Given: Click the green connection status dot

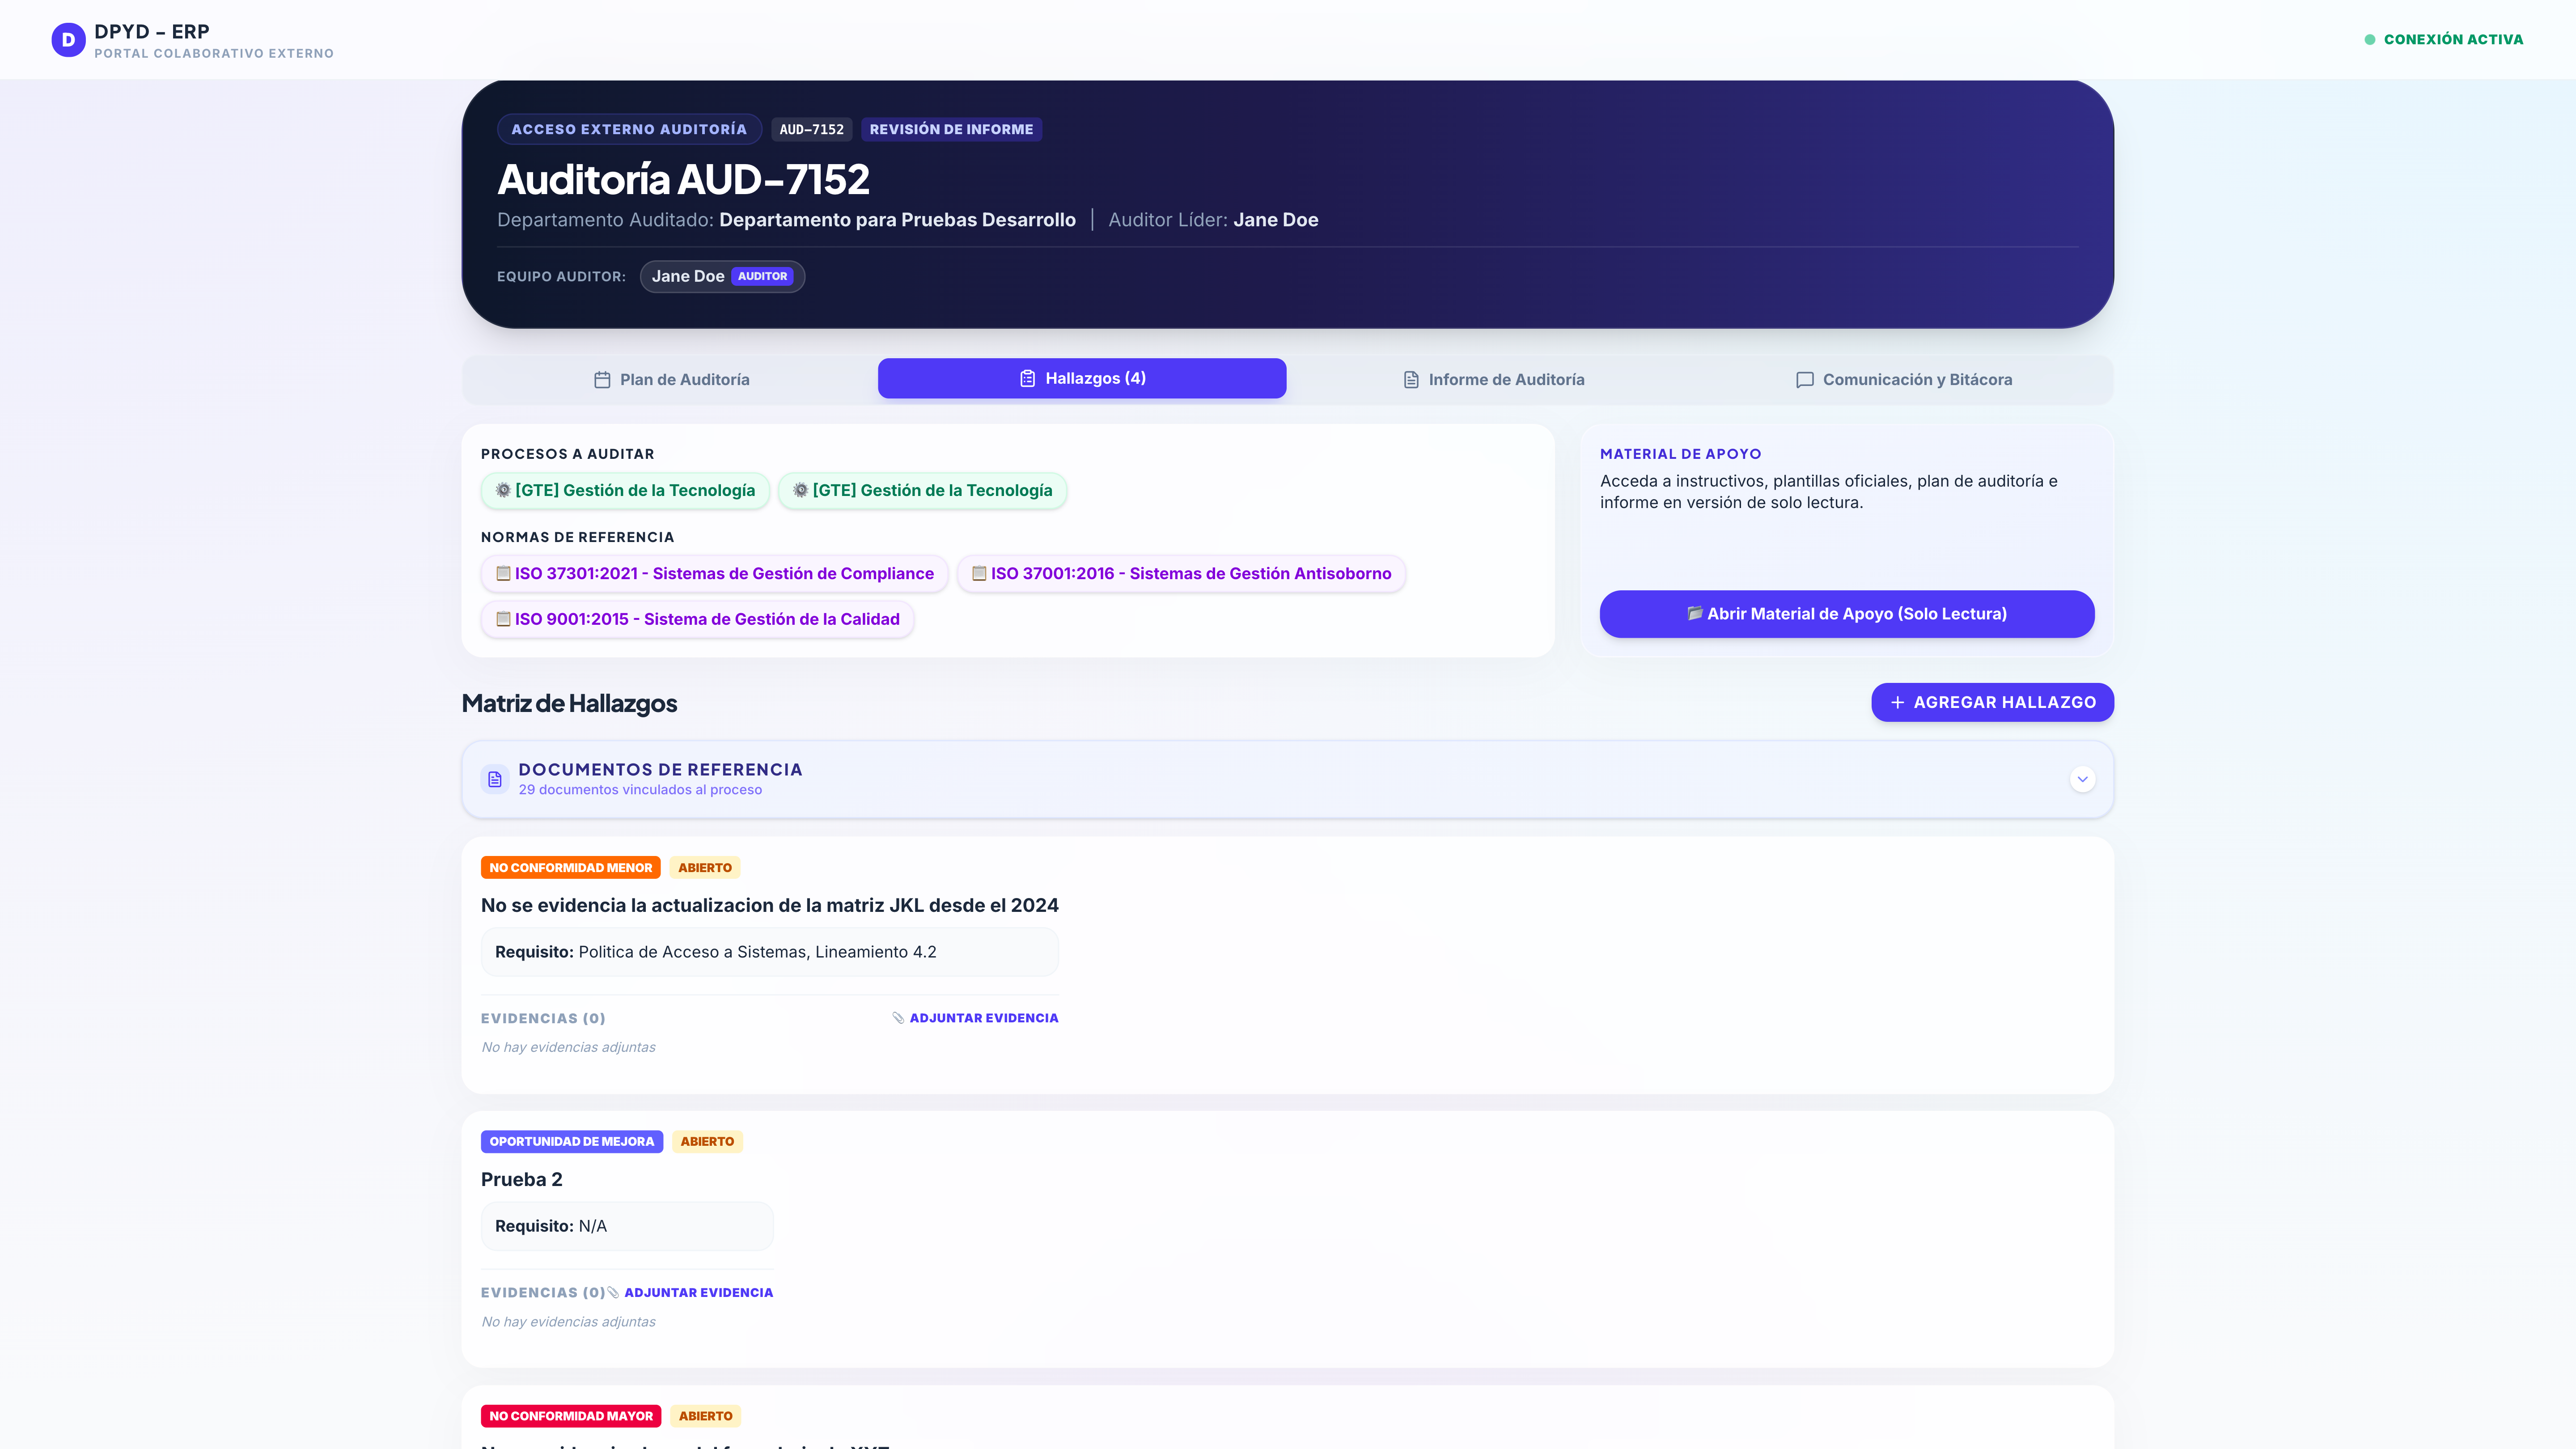Looking at the screenshot, I should pyautogui.click(x=2369, y=40).
